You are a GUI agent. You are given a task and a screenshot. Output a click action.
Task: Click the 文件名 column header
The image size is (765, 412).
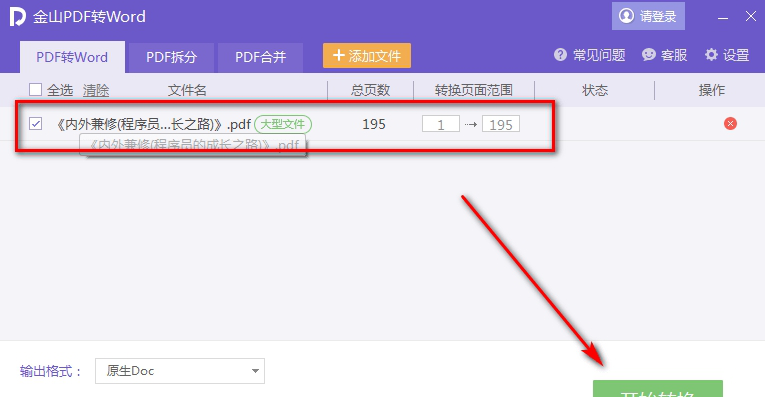[x=187, y=90]
